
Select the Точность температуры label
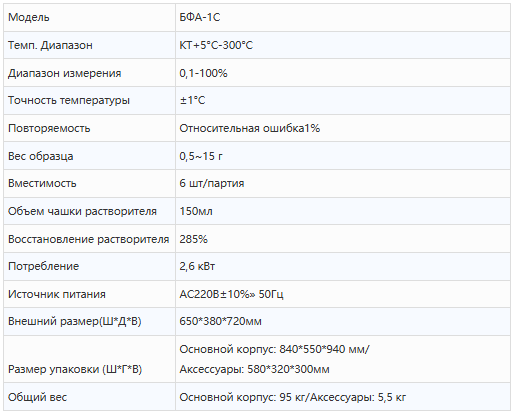pos(69,100)
